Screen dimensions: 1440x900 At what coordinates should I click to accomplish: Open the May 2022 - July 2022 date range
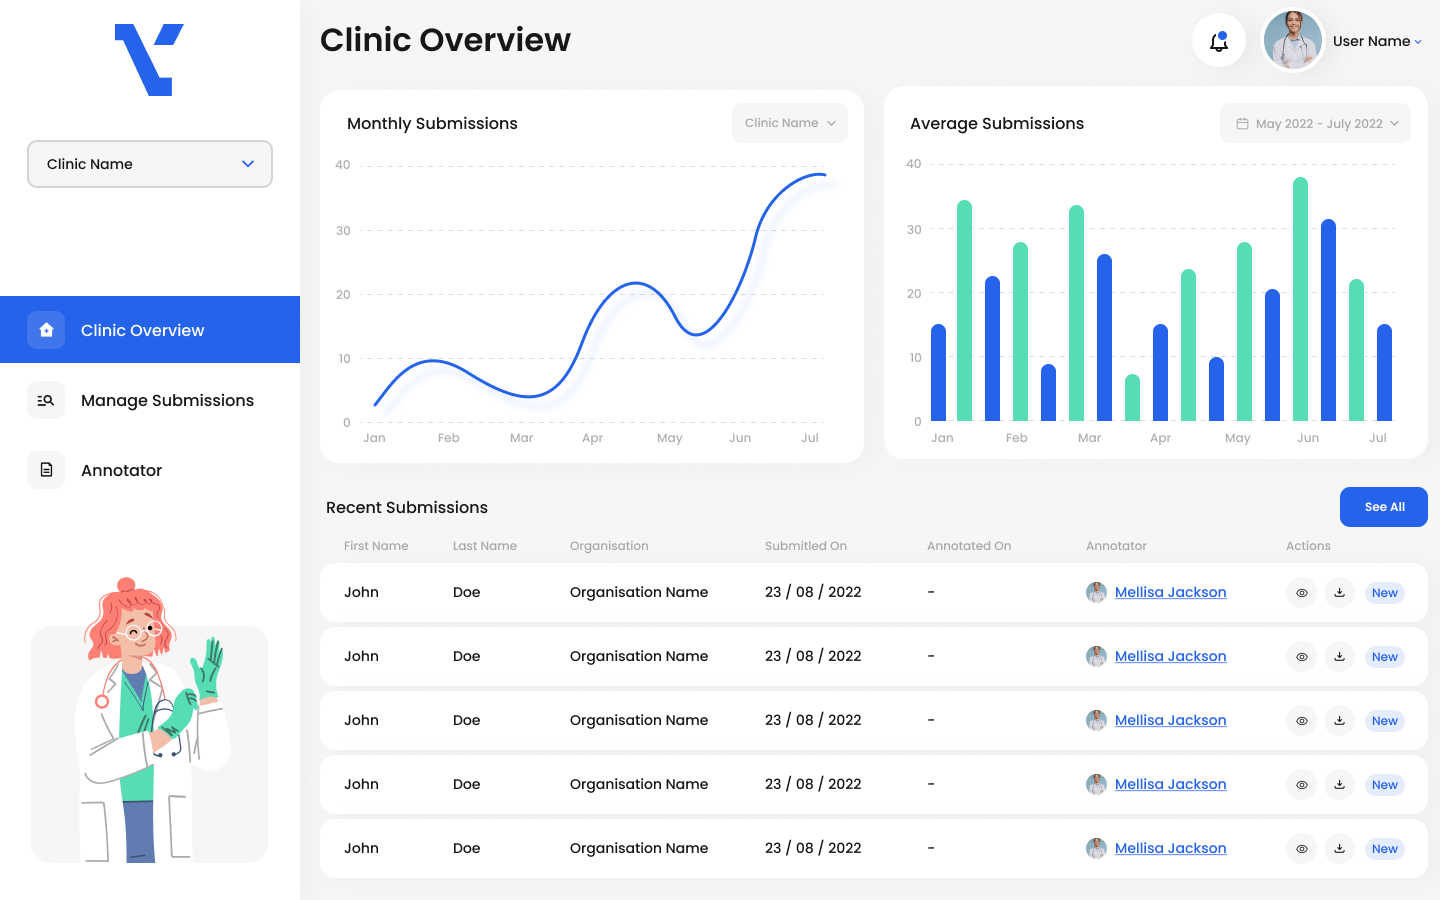pyautogui.click(x=1315, y=124)
